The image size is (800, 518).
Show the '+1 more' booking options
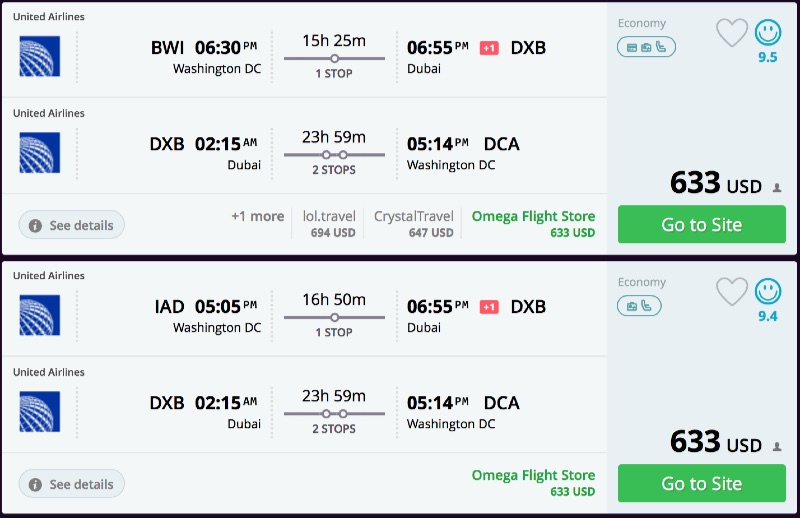[257, 216]
